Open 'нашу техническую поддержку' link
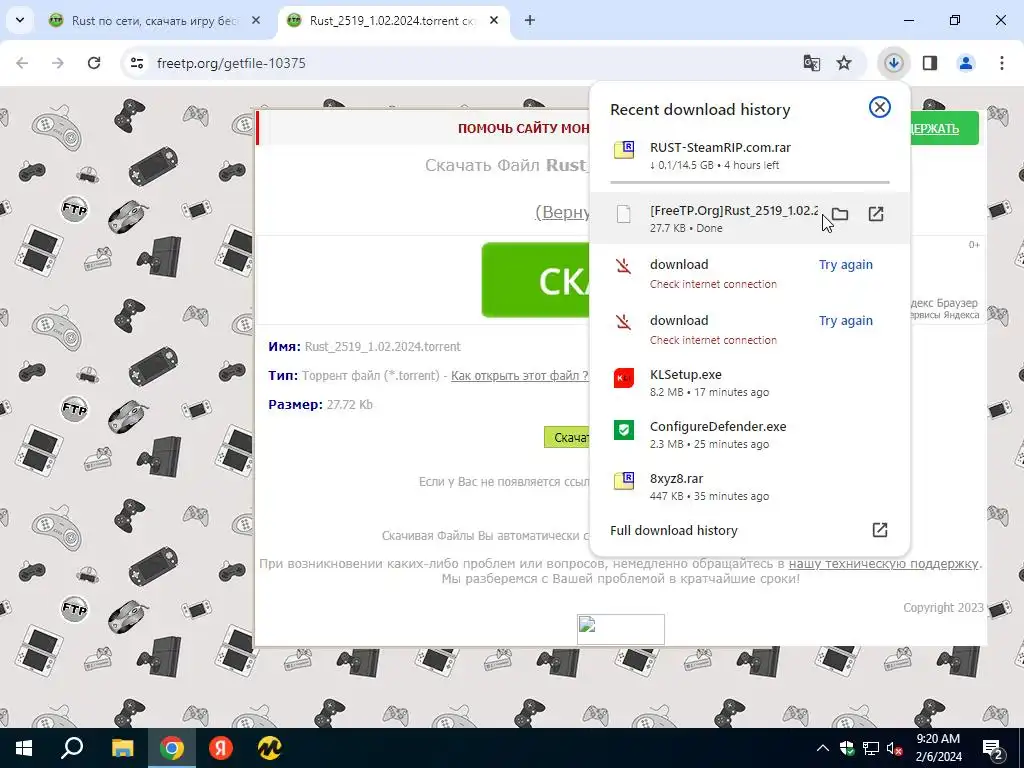This screenshot has width=1024, height=768. click(x=884, y=563)
